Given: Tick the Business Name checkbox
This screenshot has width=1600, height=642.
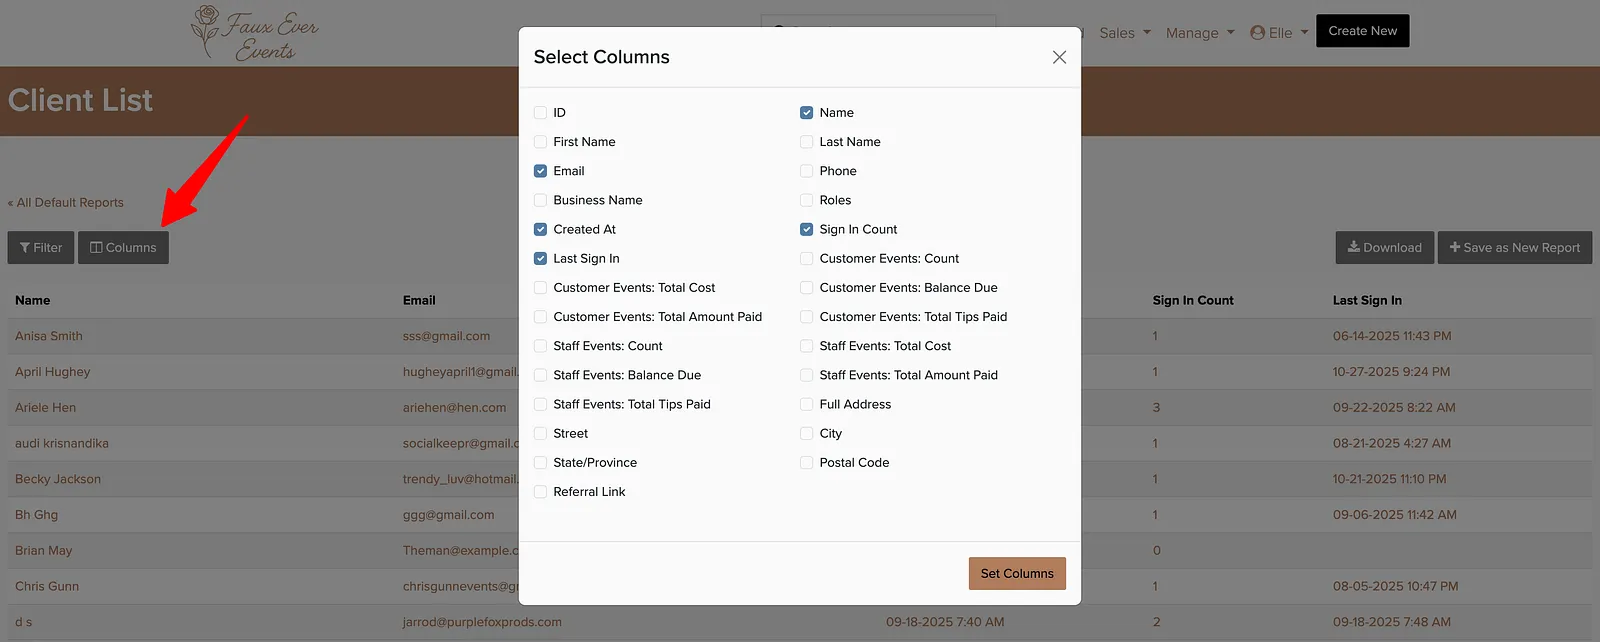Looking at the screenshot, I should pyautogui.click(x=540, y=200).
